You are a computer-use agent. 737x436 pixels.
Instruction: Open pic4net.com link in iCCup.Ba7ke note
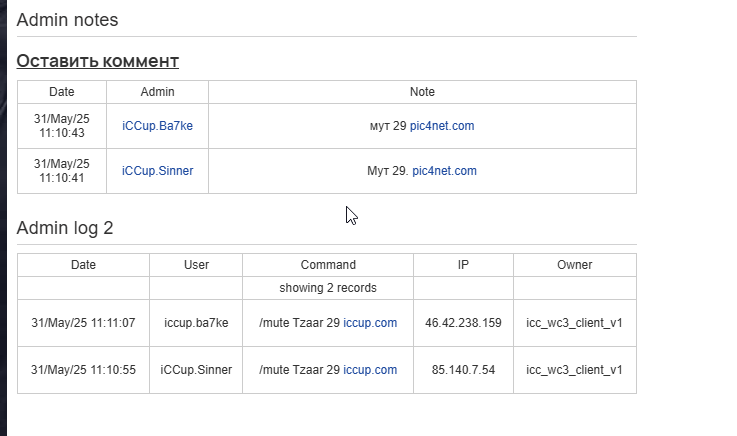pos(442,126)
